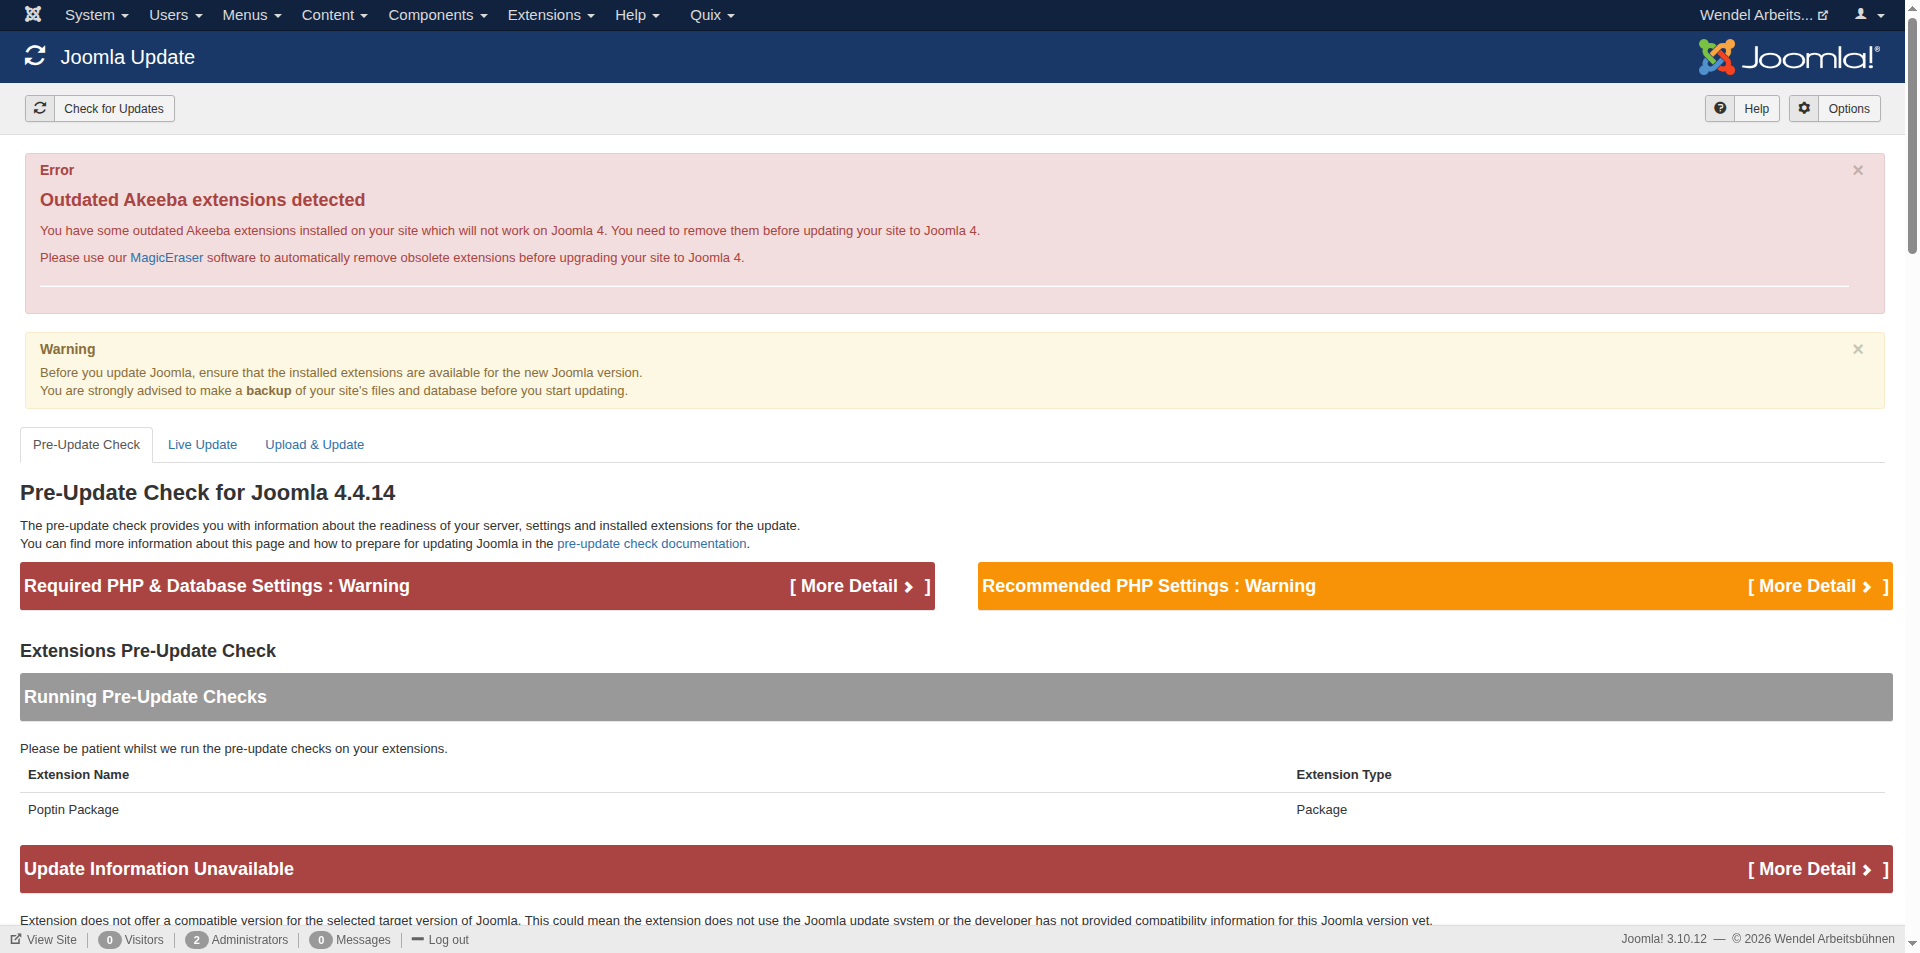
Task: Open the MagicEraser link
Action: tap(166, 257)
